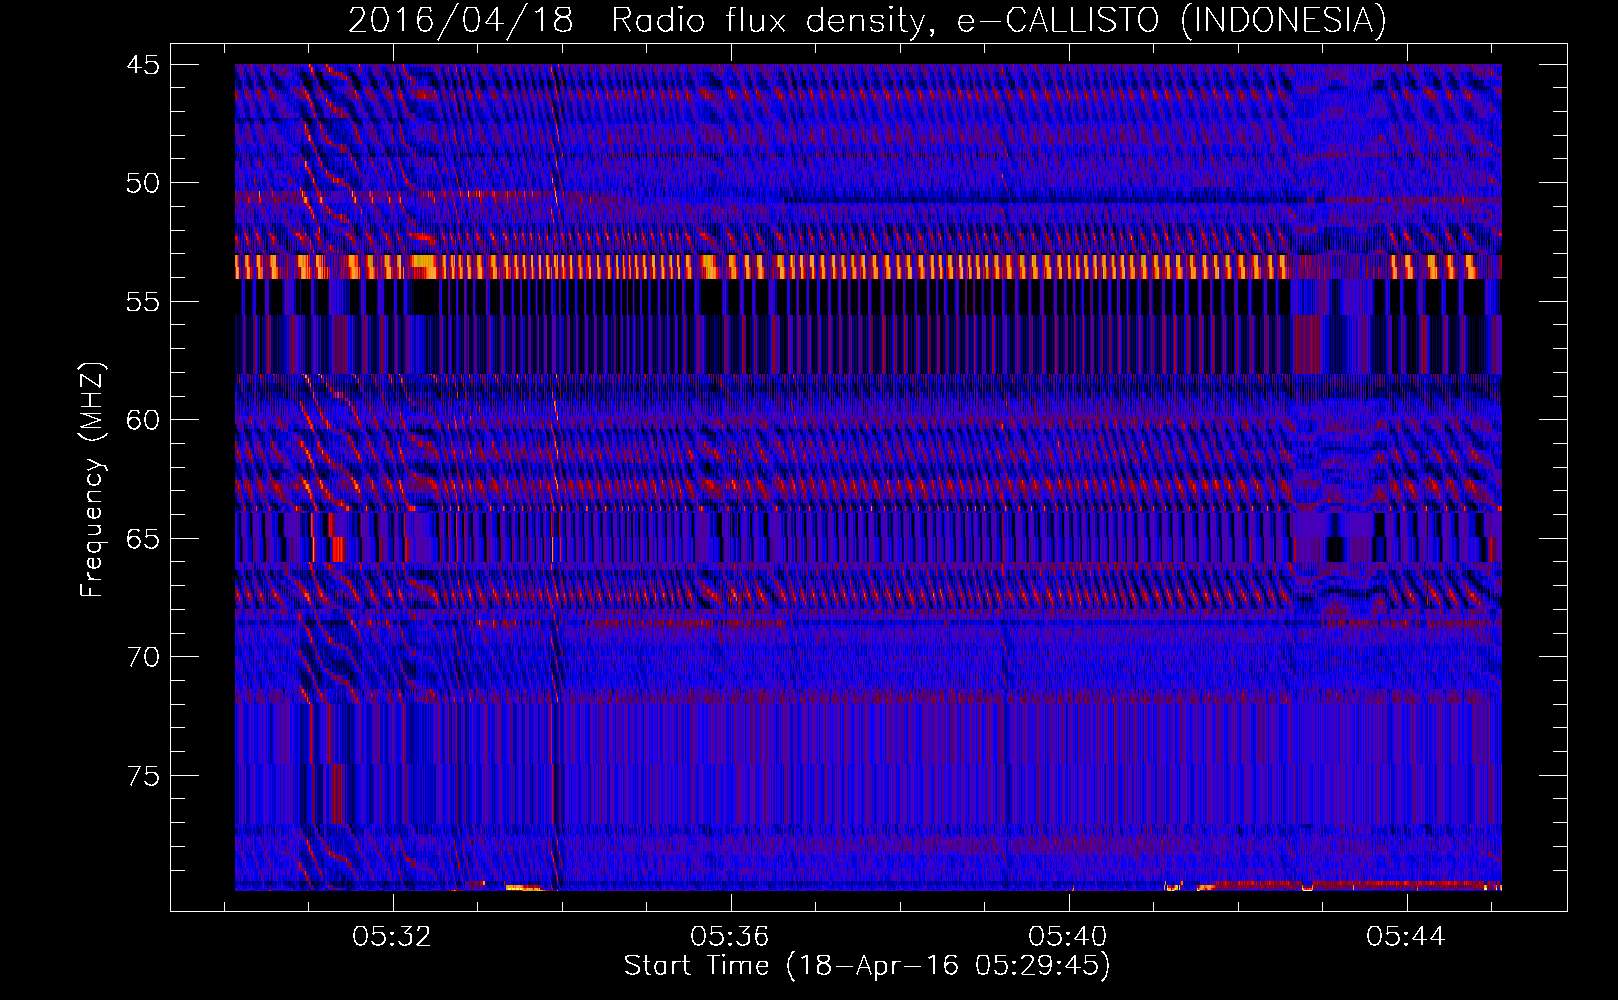Click the 70 frequency tick label
1618x1000 pixels.
point(142,657)
